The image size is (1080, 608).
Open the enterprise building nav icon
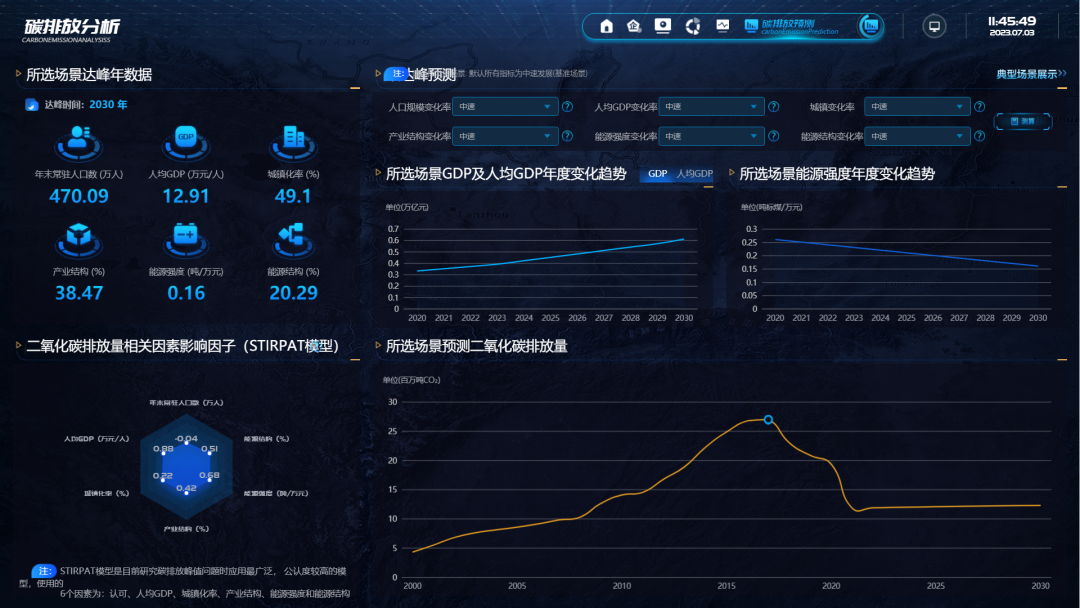(x=633, y=27)
